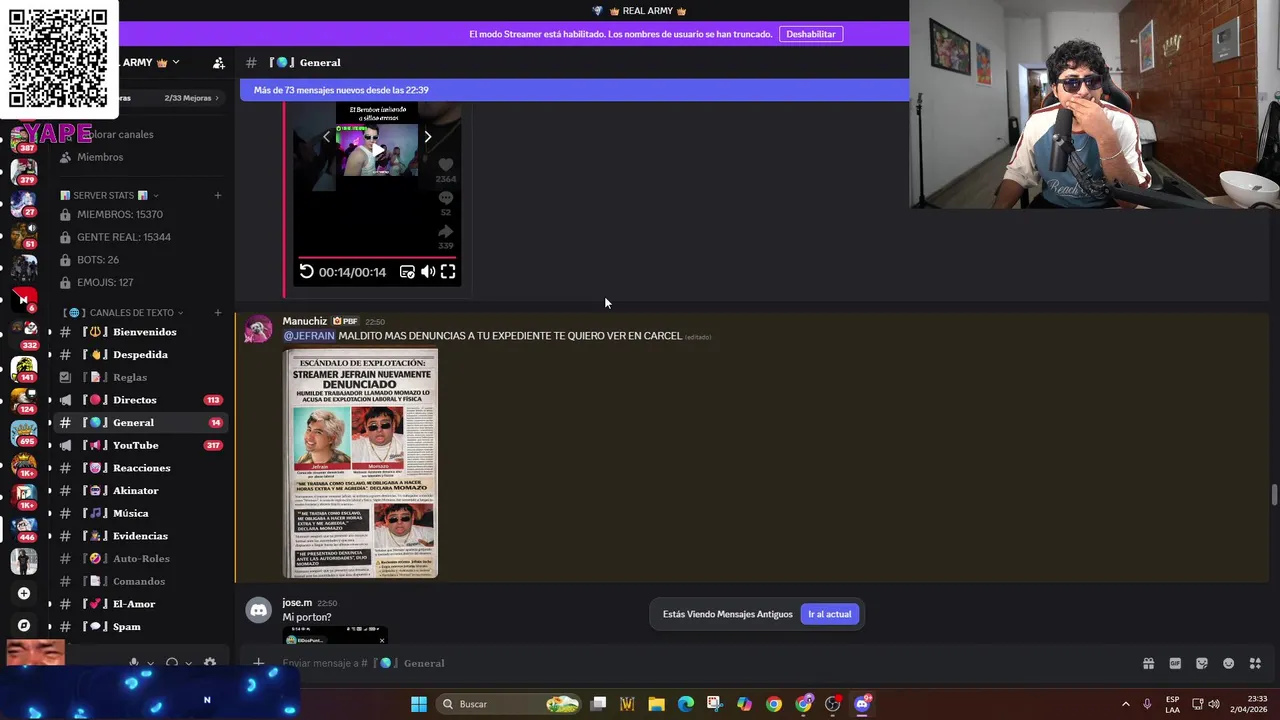
Task: Click the Manuchiz username
Action: click(x=305, y=321)
